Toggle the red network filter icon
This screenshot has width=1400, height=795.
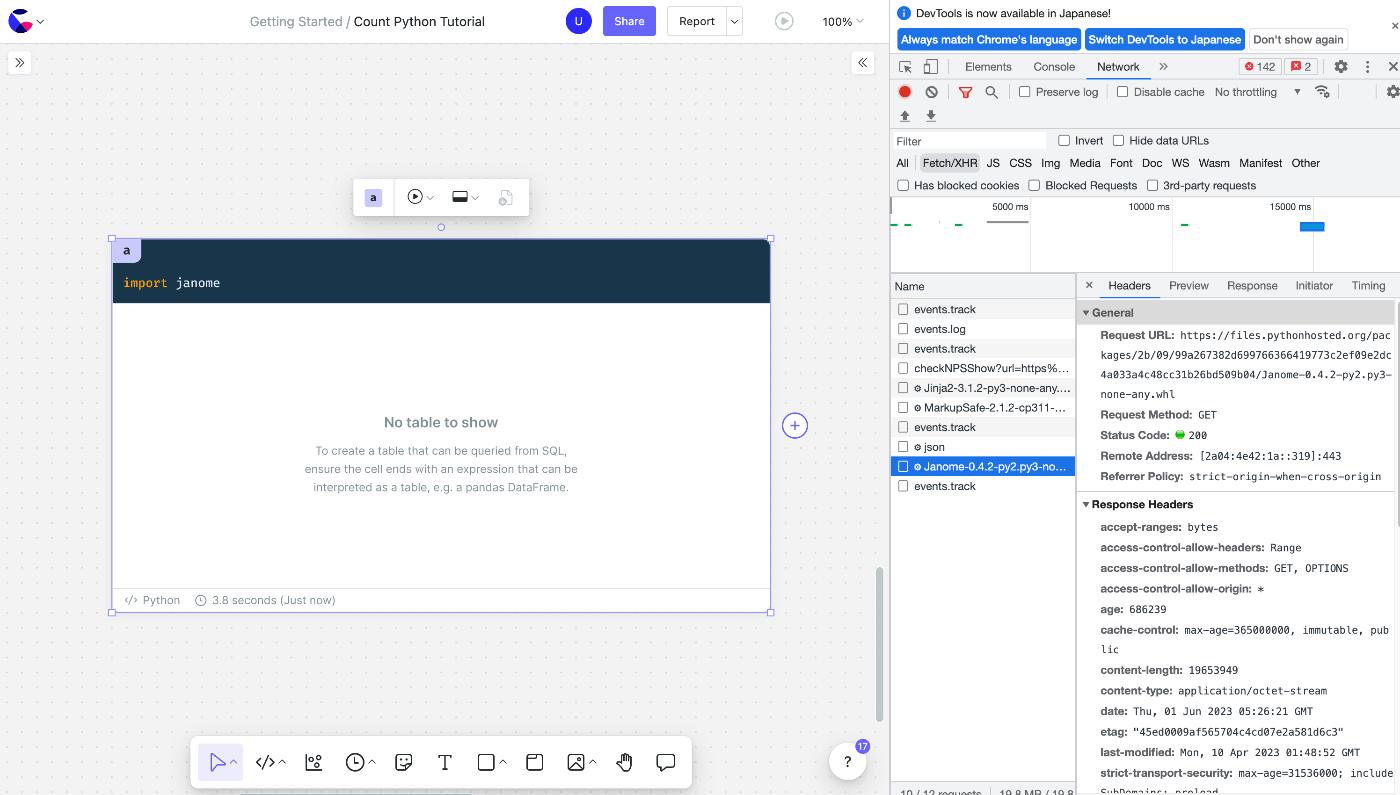point(965,92)
